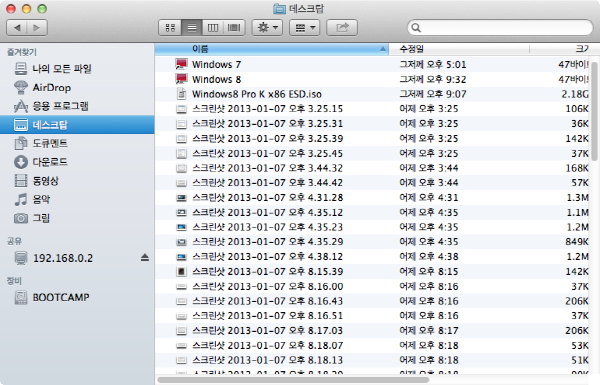Click the 168K size value

(577, 168)
